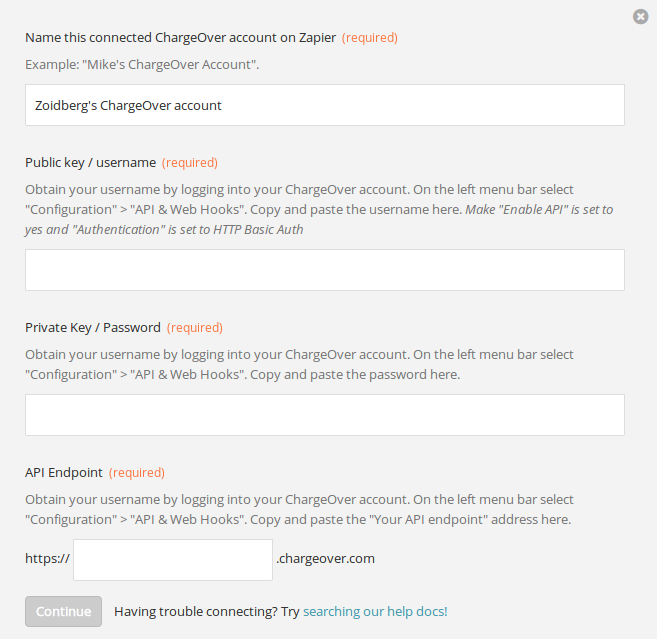
Task: Click the 'API Endpoint' label
Action: [64, 473]
